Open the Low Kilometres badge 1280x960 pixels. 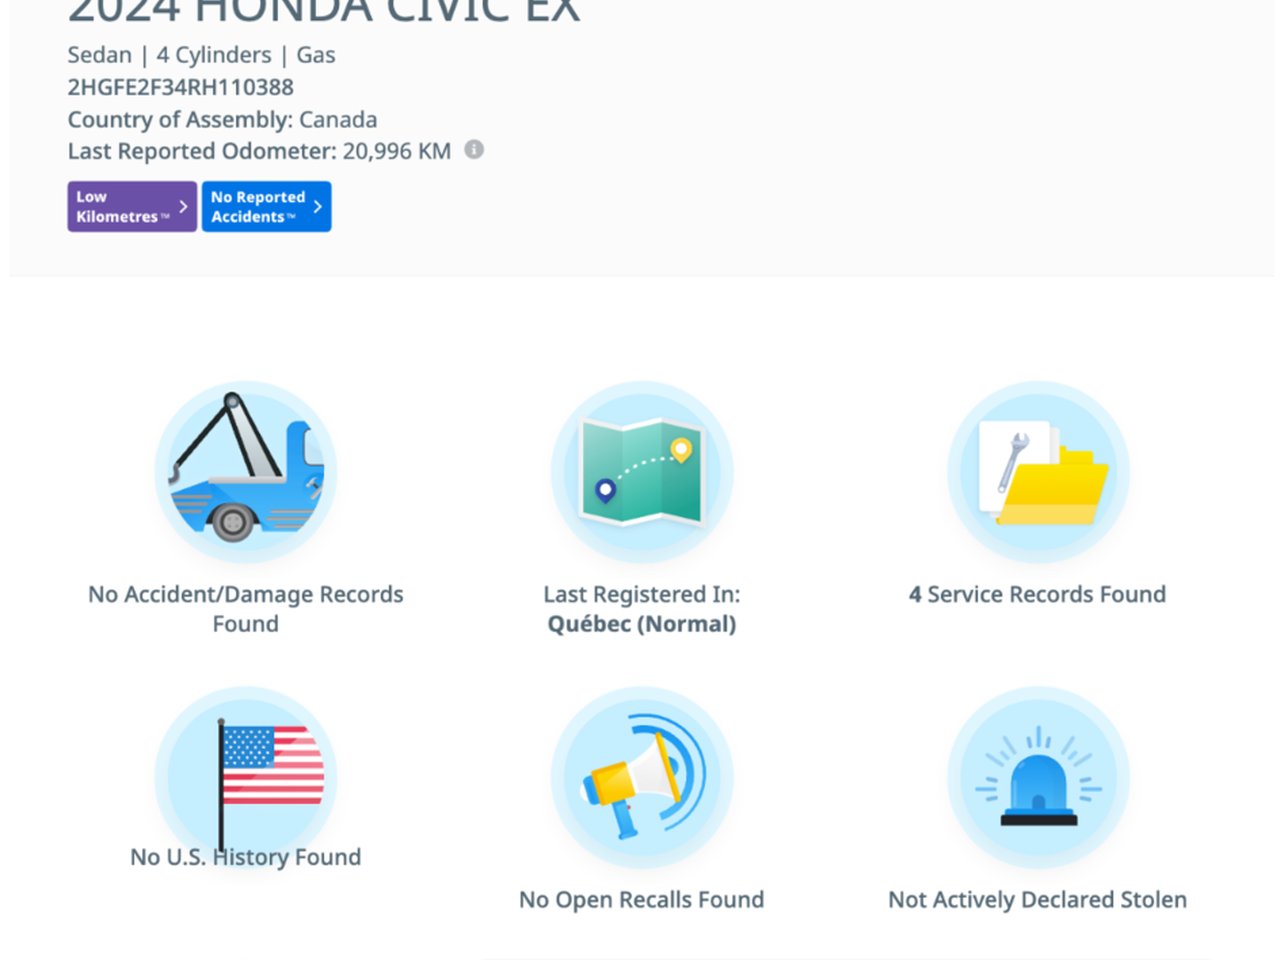pyautogui.click(x=132, y=206)
